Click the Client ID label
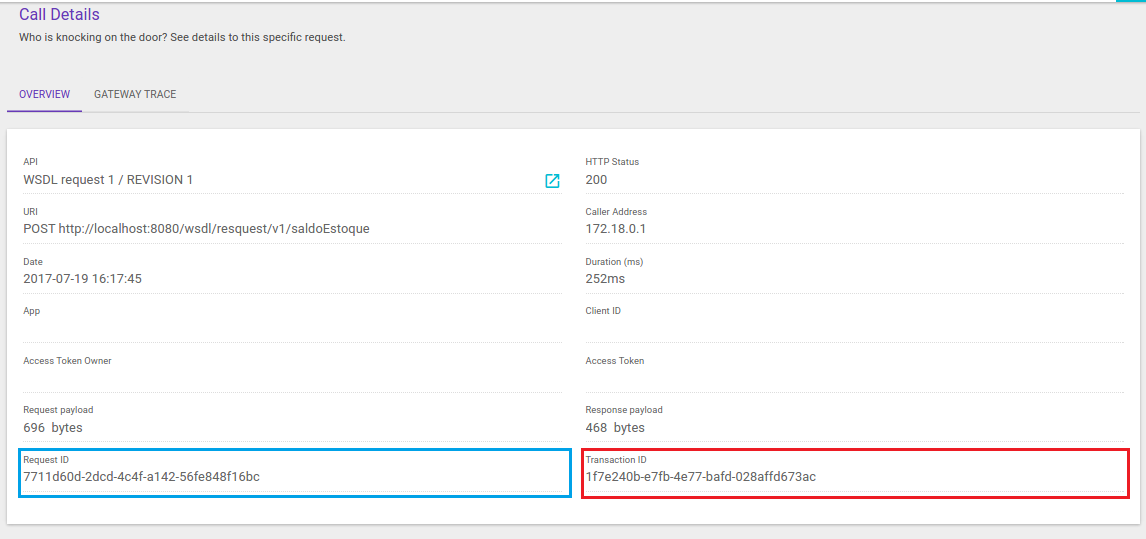 point(603,311)
